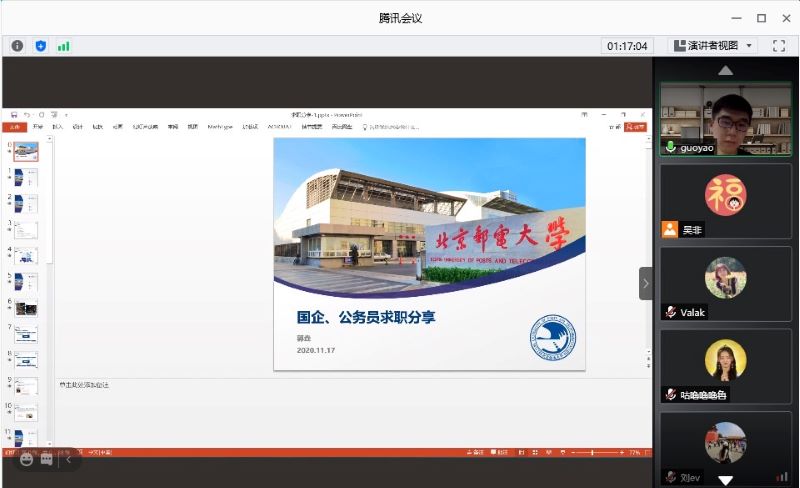
Task: Show next participants with down arrow
Action: click(x=725, y=479)
